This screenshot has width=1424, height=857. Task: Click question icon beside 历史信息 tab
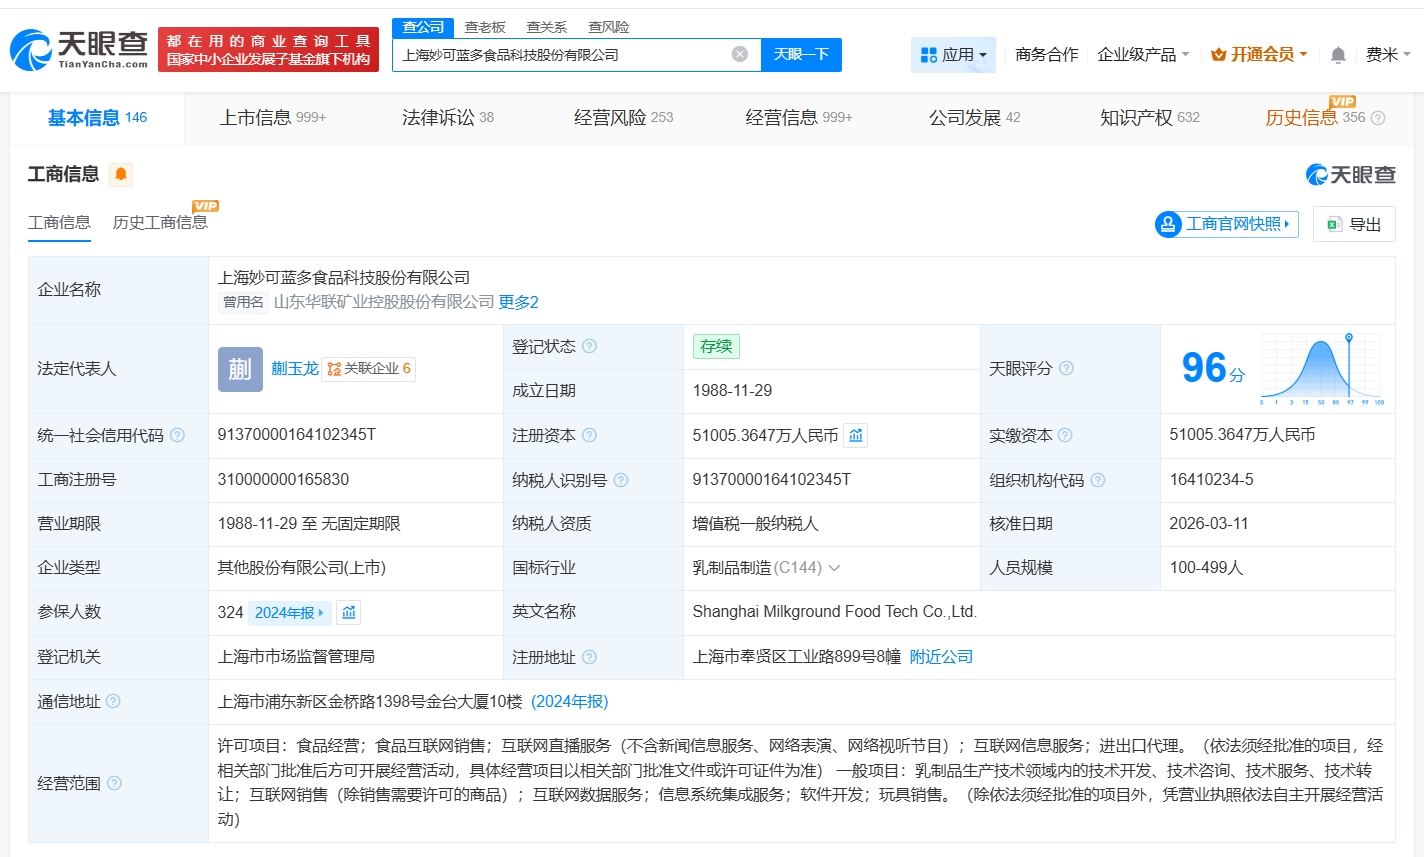(x=1377, y=118)
